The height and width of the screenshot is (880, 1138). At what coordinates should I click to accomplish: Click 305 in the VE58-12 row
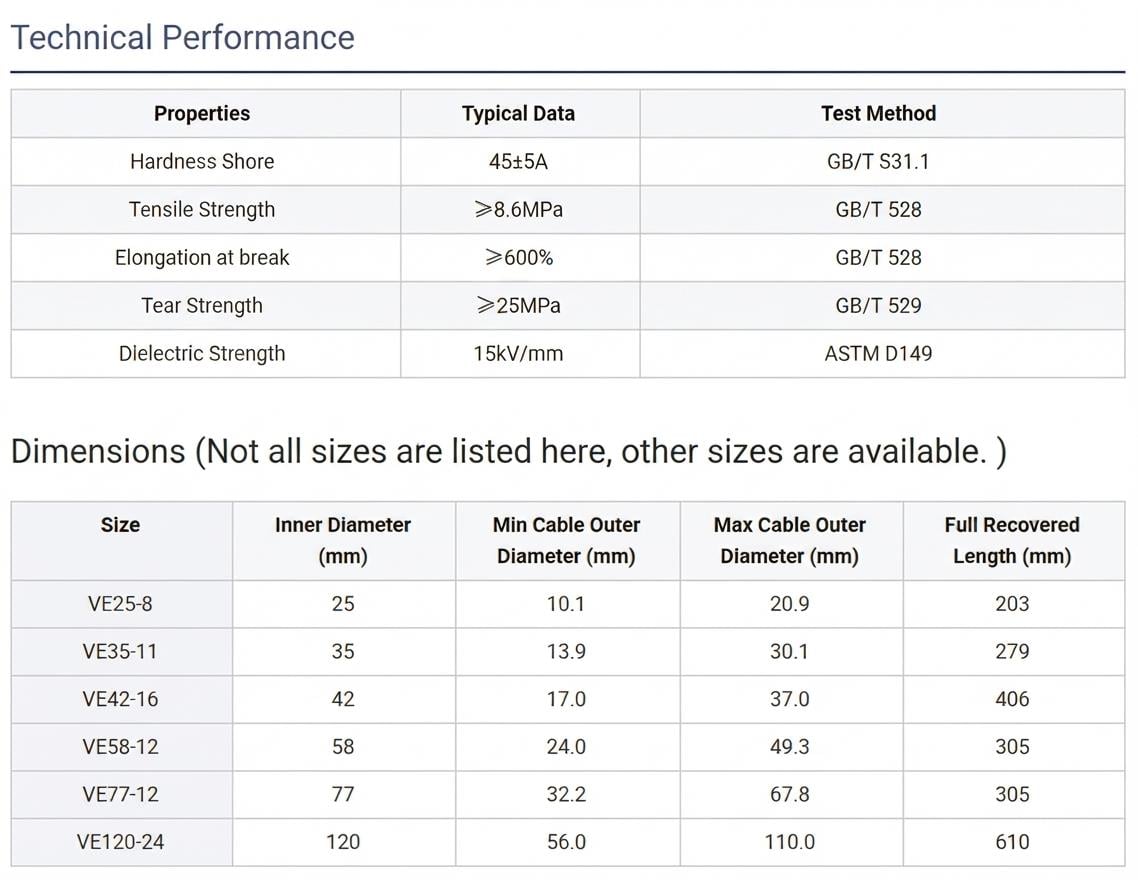[1012, 747]
